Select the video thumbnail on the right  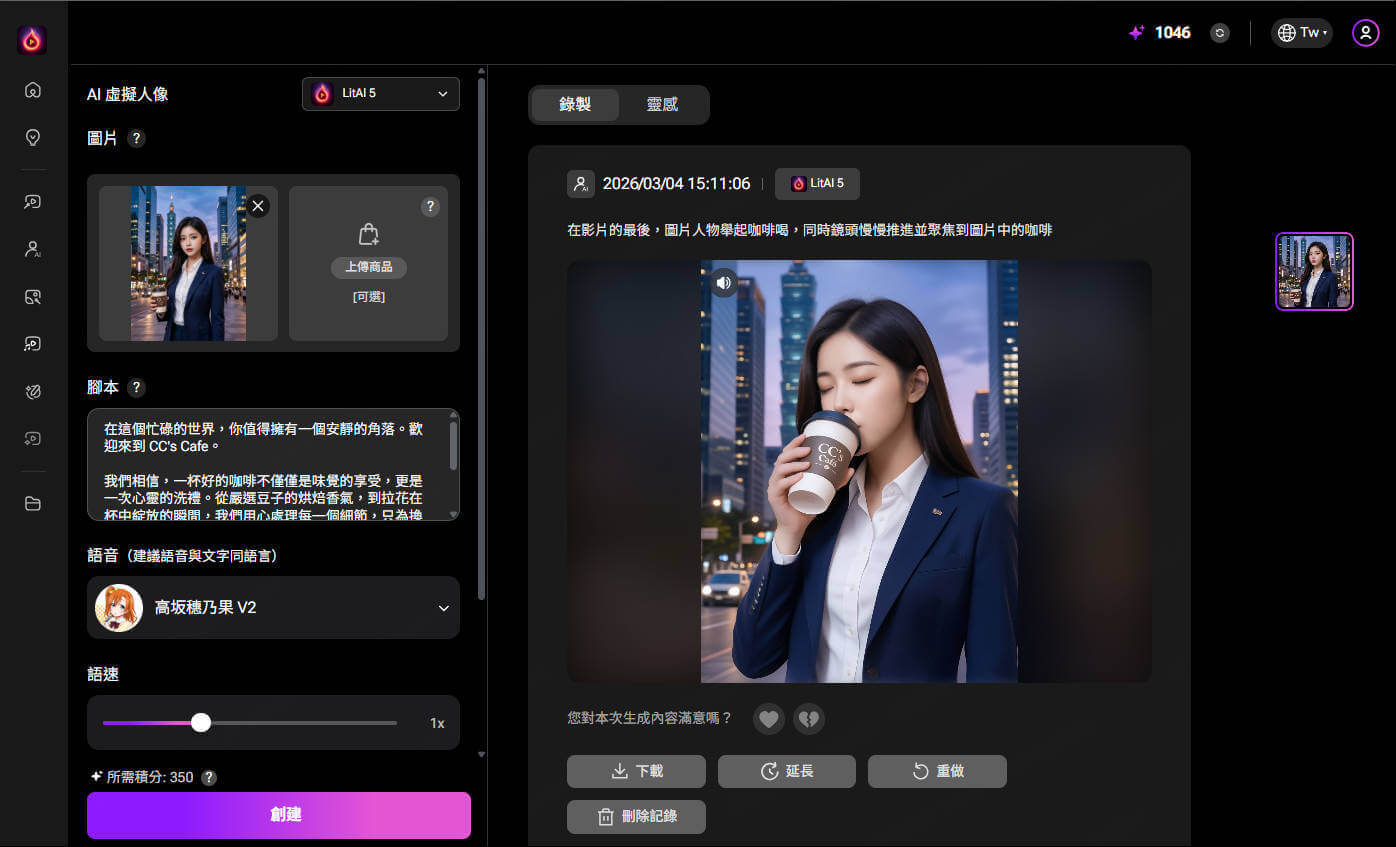point(1314,271)
